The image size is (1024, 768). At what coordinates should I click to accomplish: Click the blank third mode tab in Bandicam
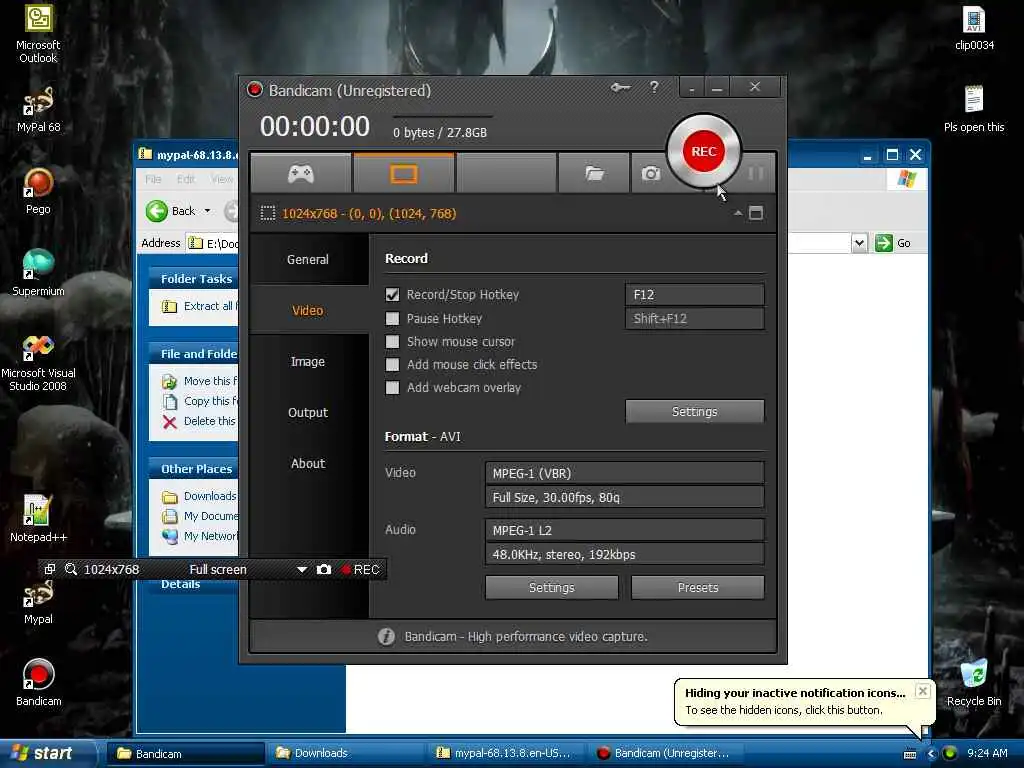[506, 174]
